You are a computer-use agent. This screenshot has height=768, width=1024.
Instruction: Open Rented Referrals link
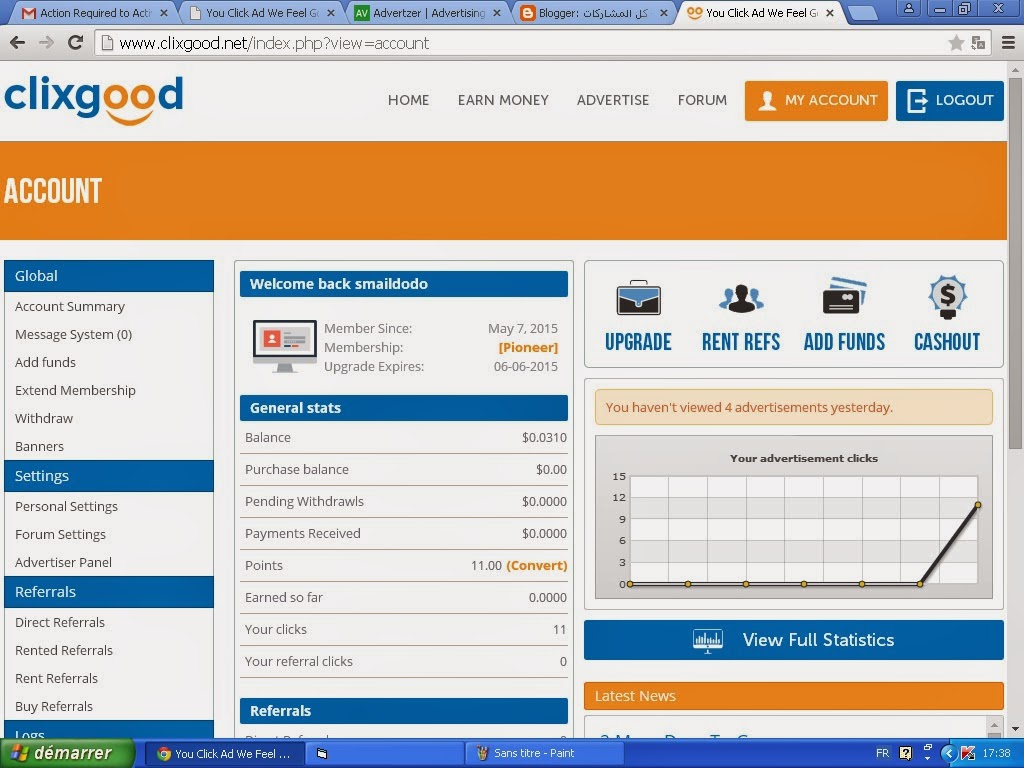(x=64, y=650)
